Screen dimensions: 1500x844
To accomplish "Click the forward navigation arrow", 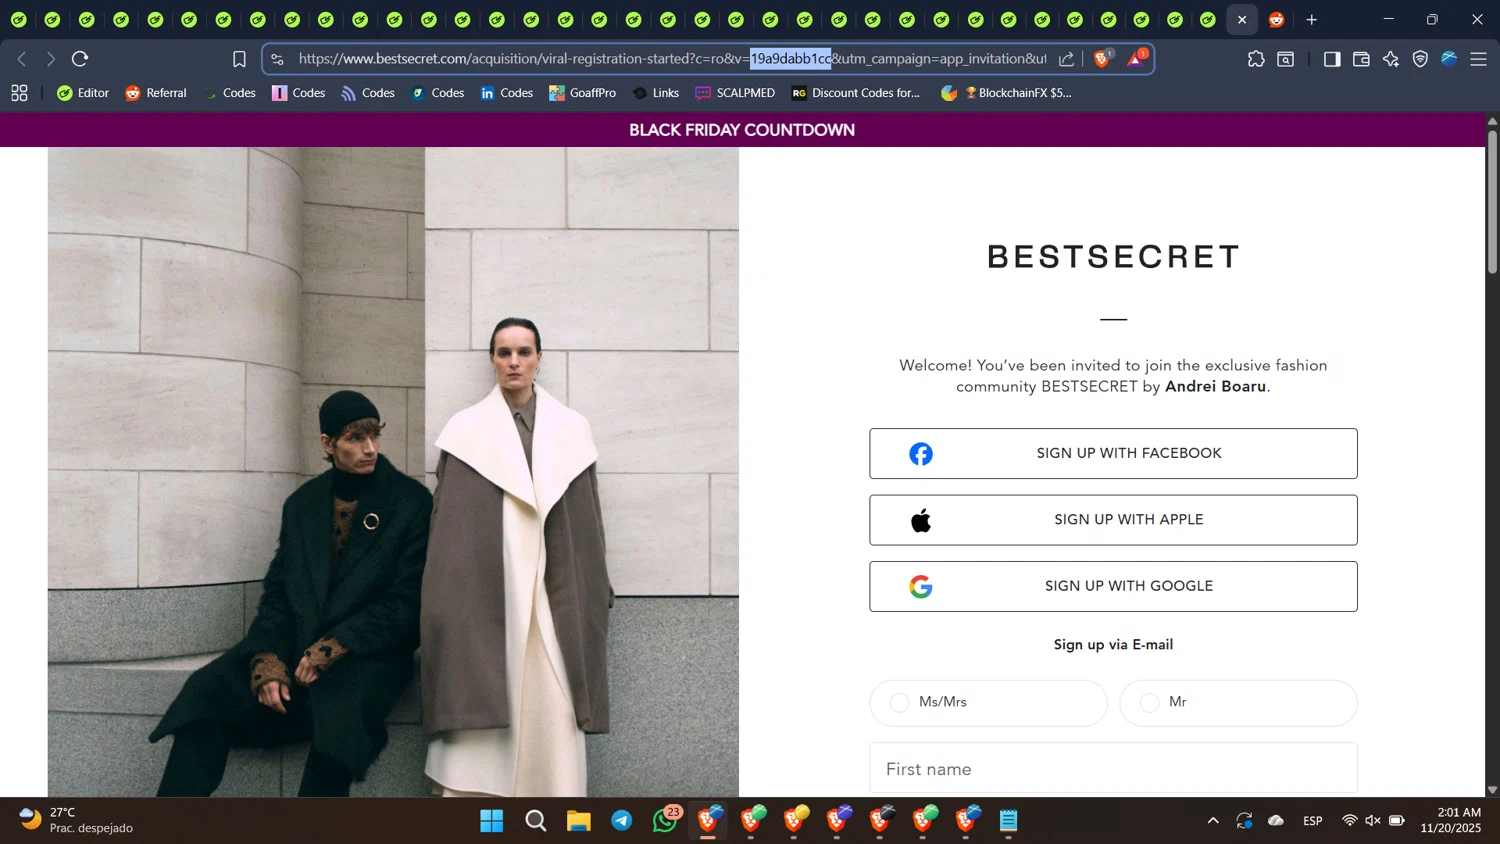I will (x=51, y=59).
